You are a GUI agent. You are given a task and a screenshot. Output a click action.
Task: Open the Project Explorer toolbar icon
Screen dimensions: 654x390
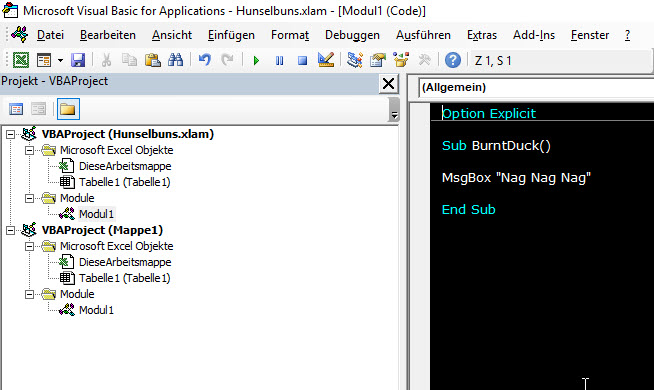tap(355, 60)
